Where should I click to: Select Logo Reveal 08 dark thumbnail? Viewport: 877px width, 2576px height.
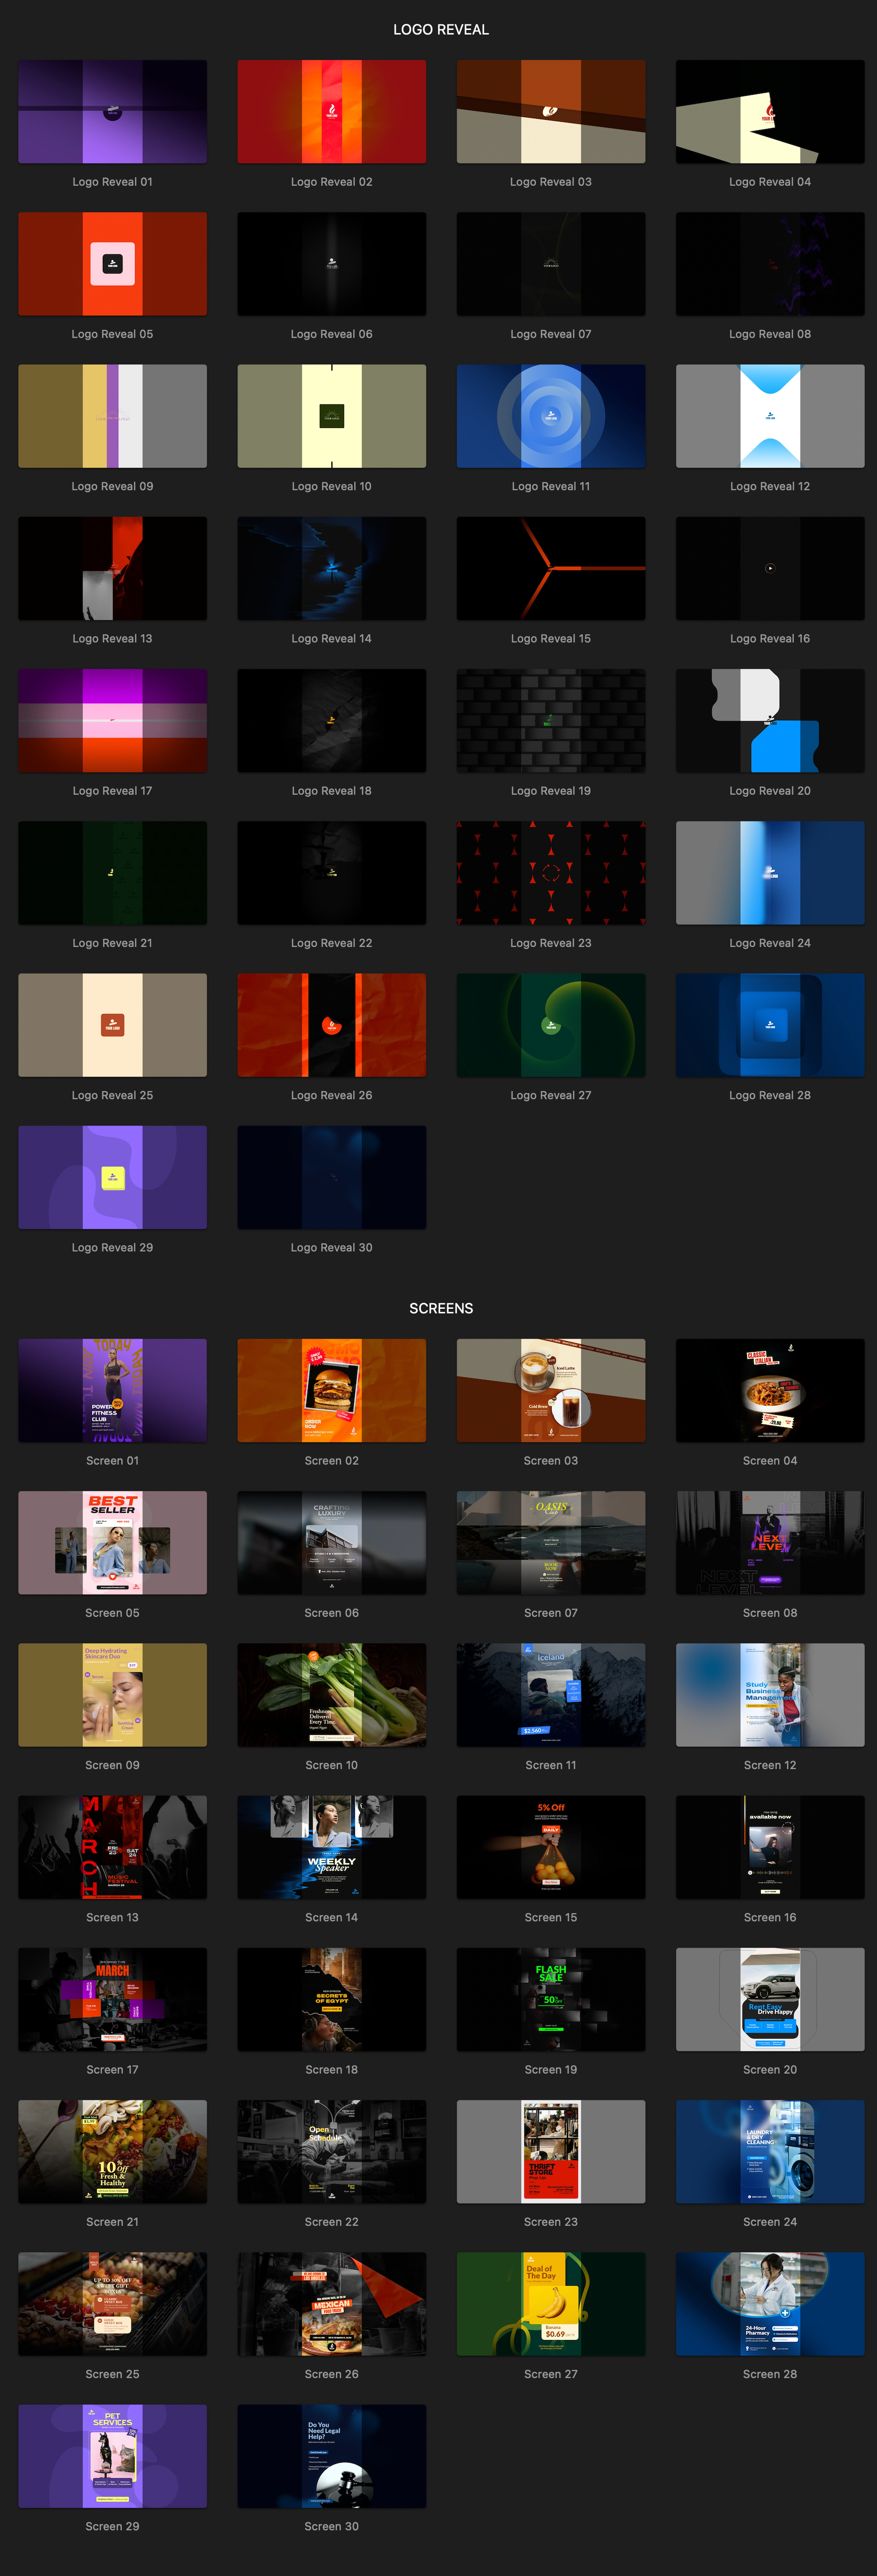tap(770, 264)
